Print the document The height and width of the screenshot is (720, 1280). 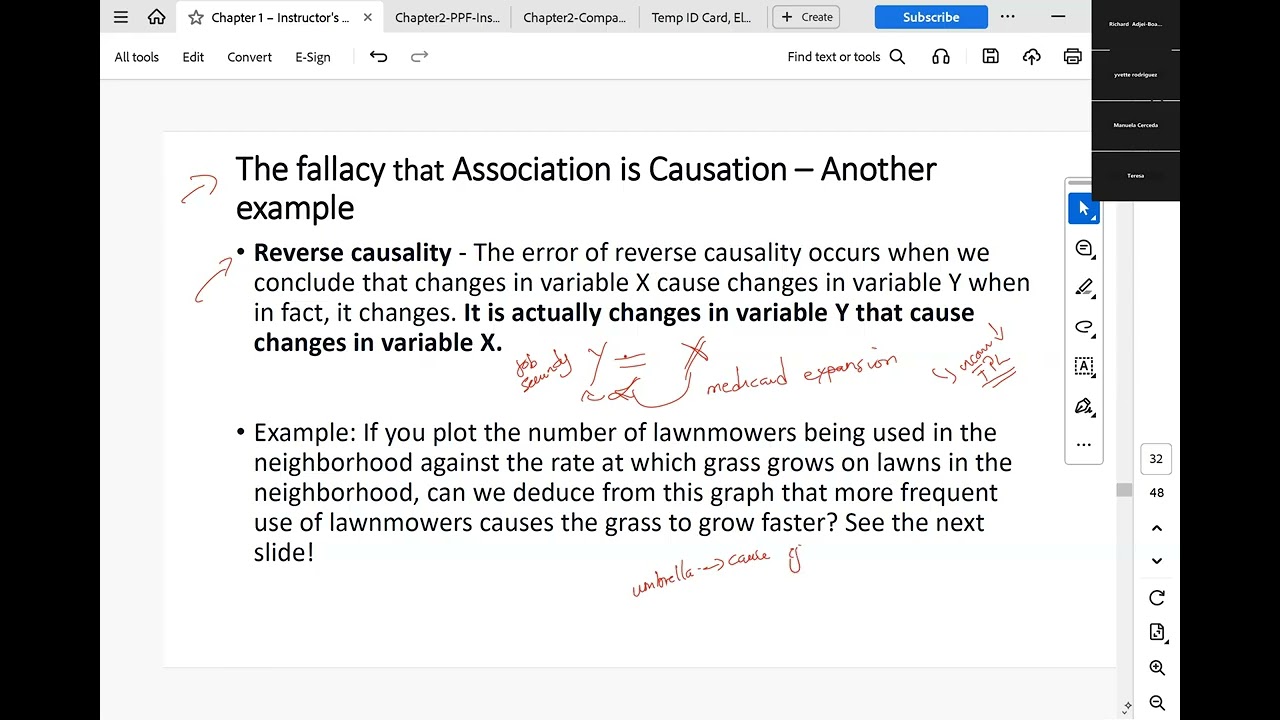tap(1073, 57)
